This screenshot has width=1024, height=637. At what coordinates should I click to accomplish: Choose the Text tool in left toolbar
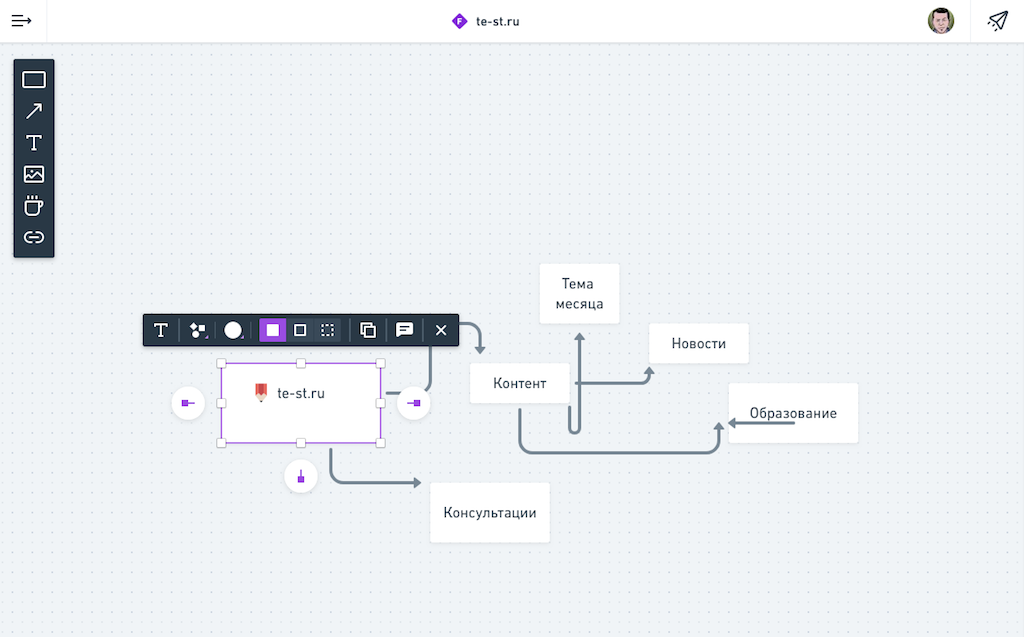[34, 142]
